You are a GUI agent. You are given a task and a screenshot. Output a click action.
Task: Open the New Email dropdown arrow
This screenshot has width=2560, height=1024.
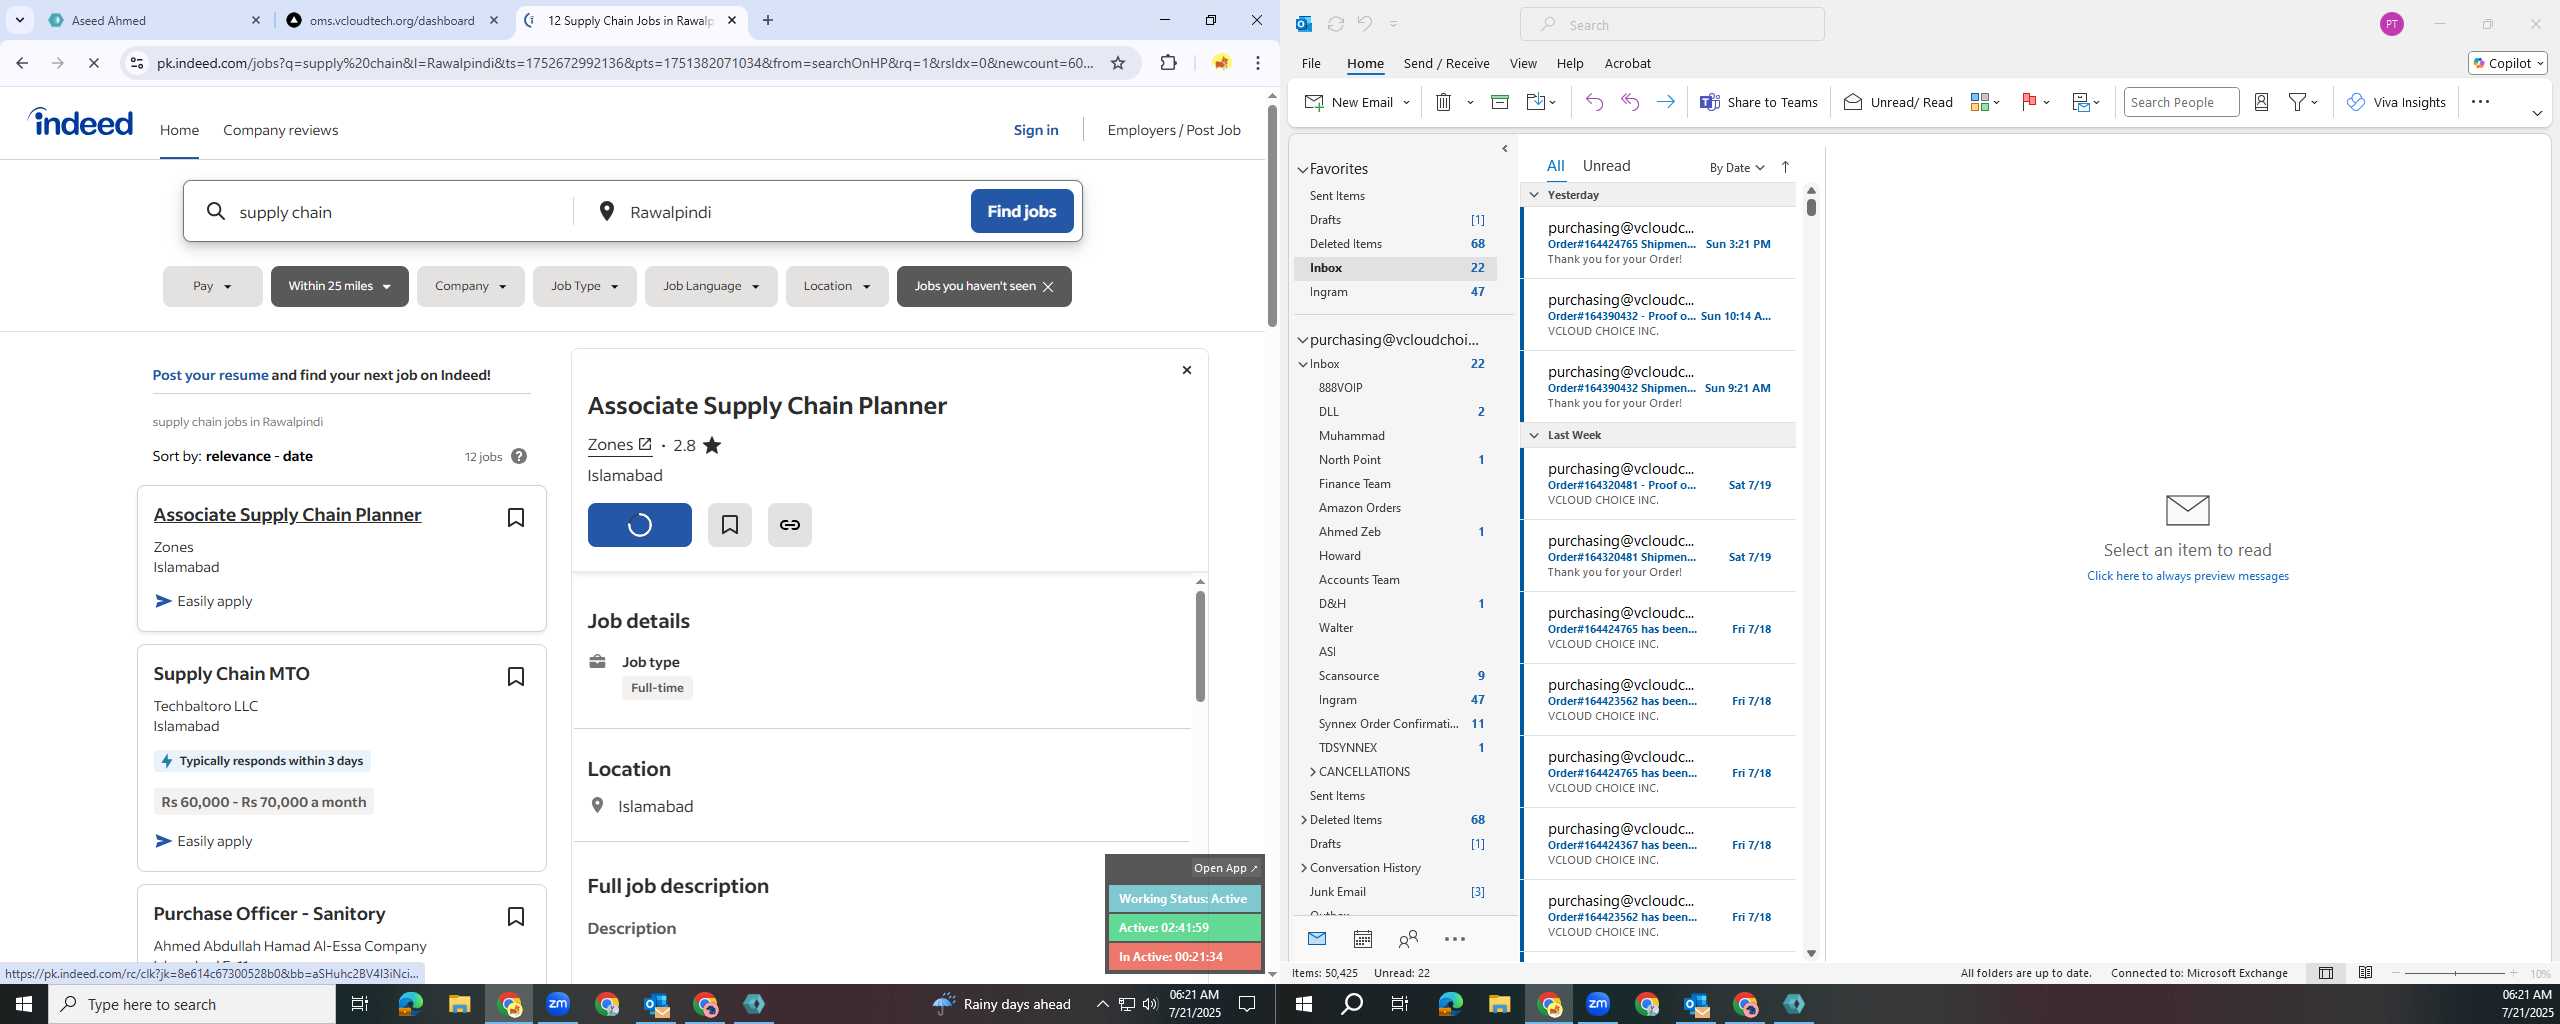(x=1406, y=102)
